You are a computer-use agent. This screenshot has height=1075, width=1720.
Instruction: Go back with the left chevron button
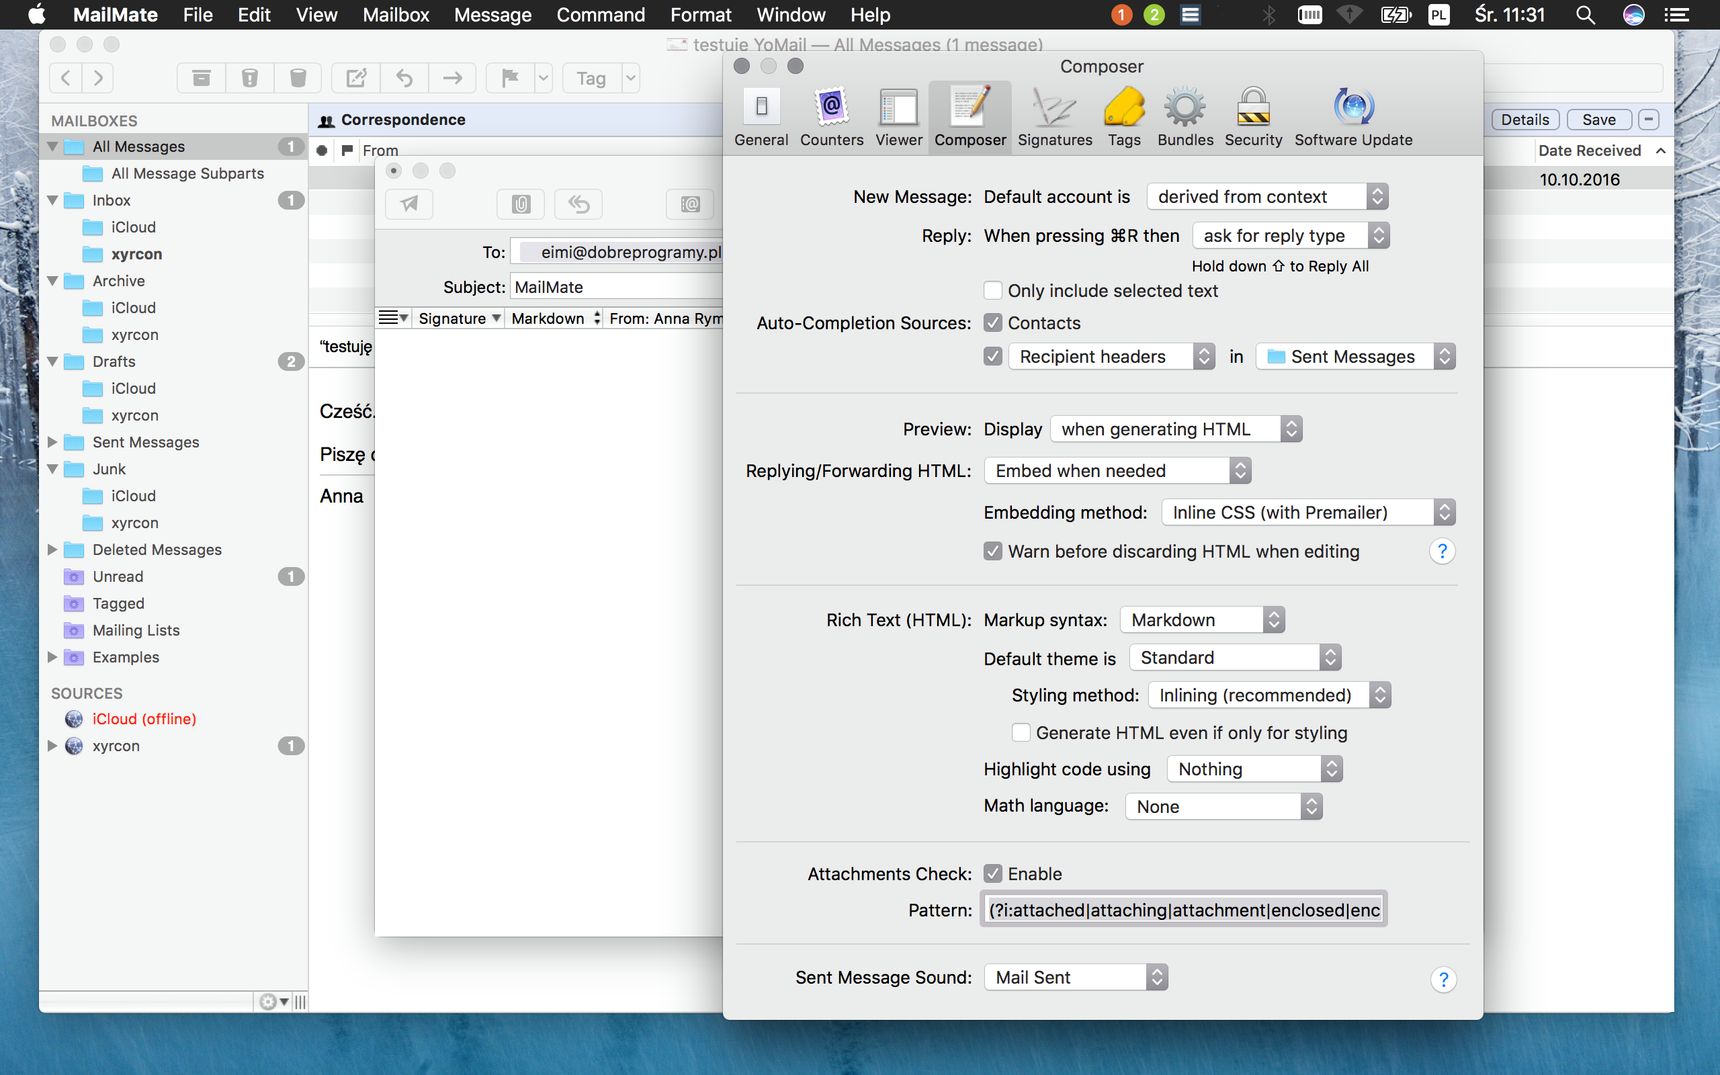click(x=65, y=78)
